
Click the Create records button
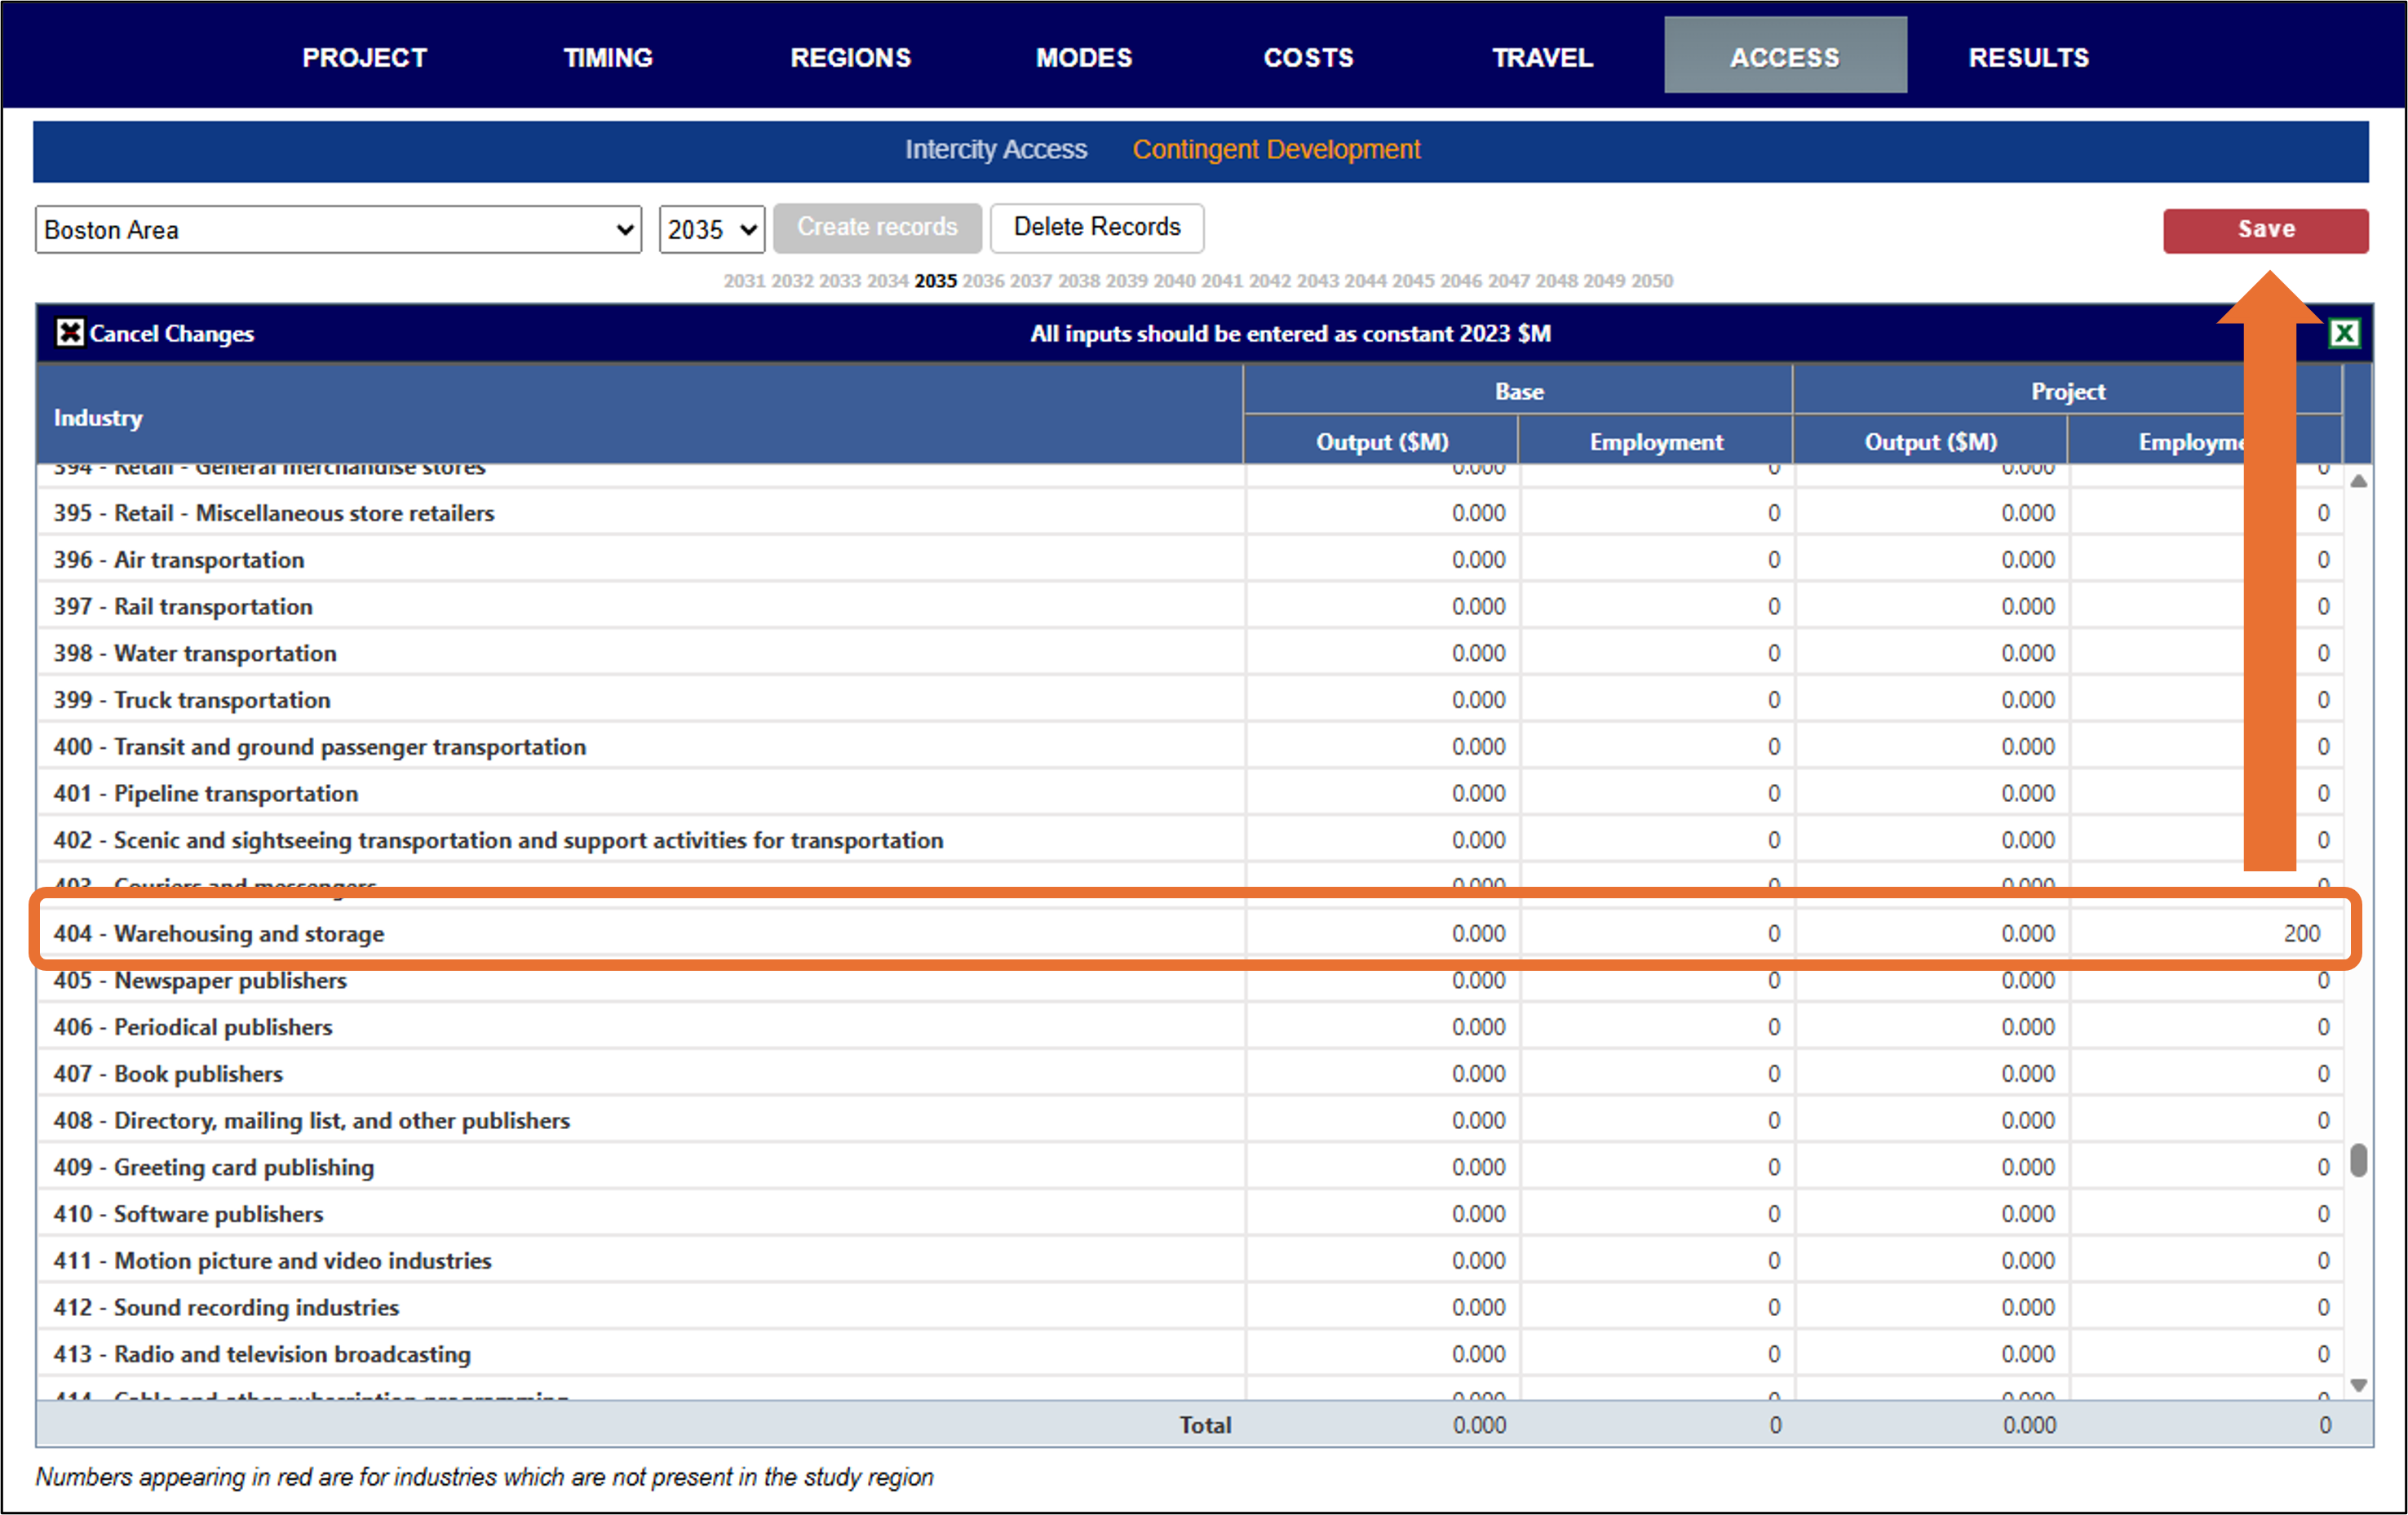(876, 227)
